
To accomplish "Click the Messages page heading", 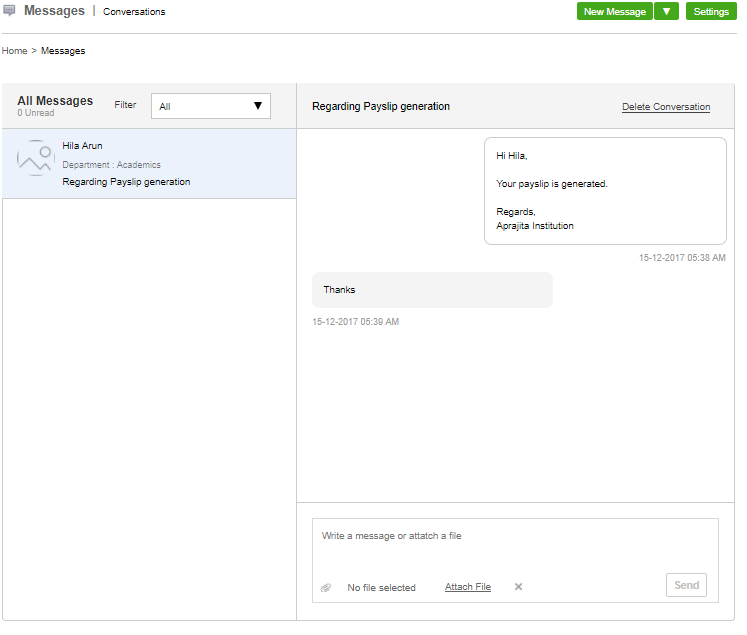I will pyautogui.click(x=54, y=11).
